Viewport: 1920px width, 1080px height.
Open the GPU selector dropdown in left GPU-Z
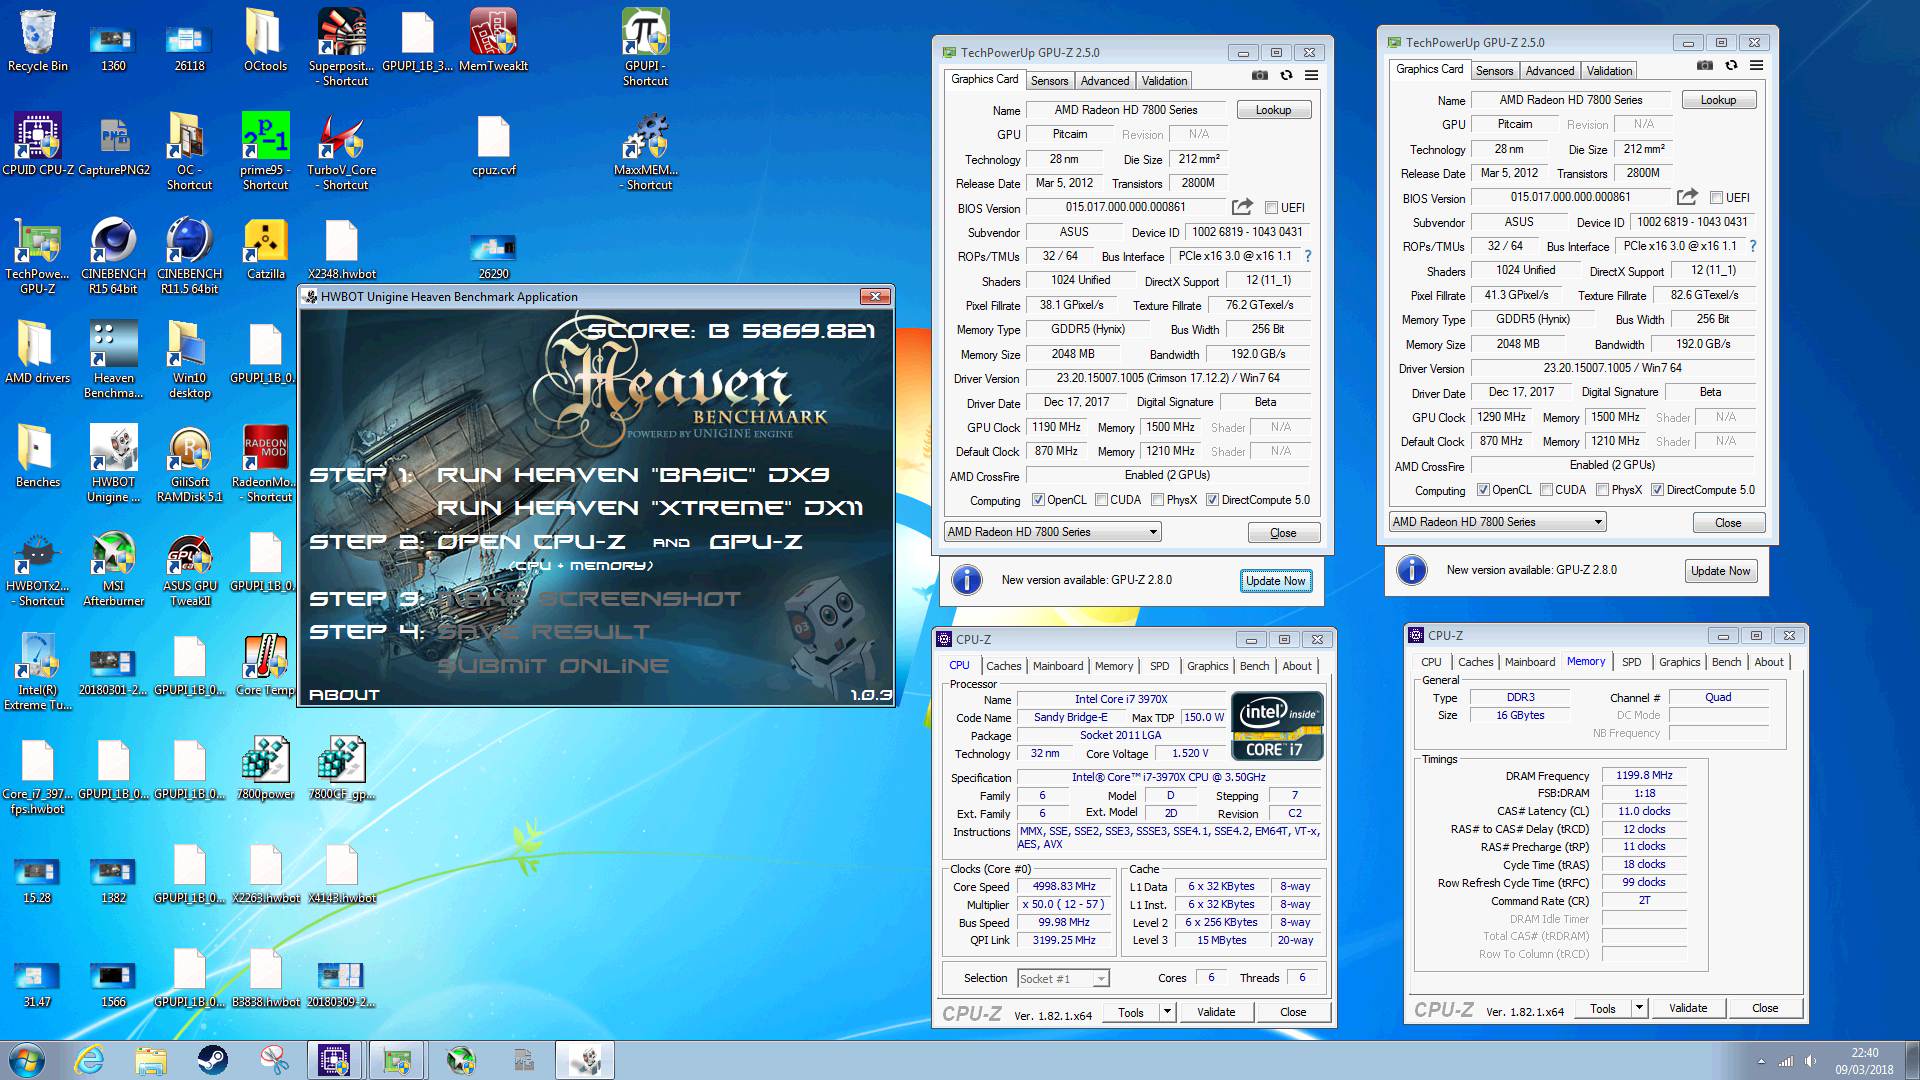pos(1052,532)
